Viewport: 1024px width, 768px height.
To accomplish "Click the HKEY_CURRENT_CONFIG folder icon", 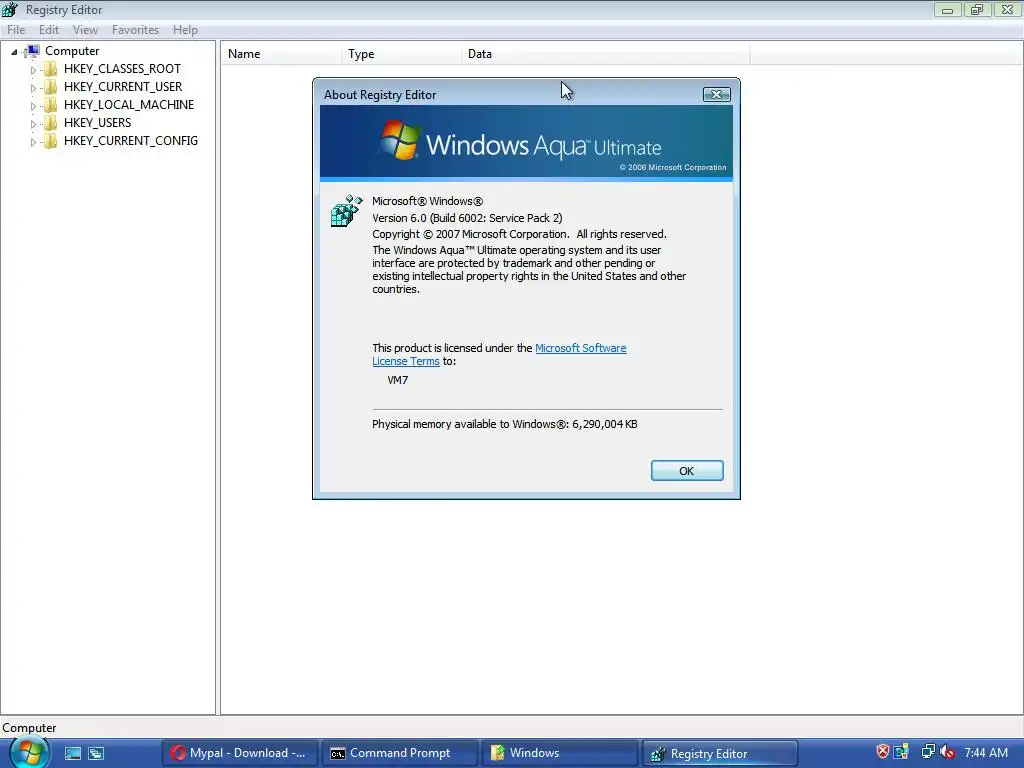I will click(x=50, y=141).
